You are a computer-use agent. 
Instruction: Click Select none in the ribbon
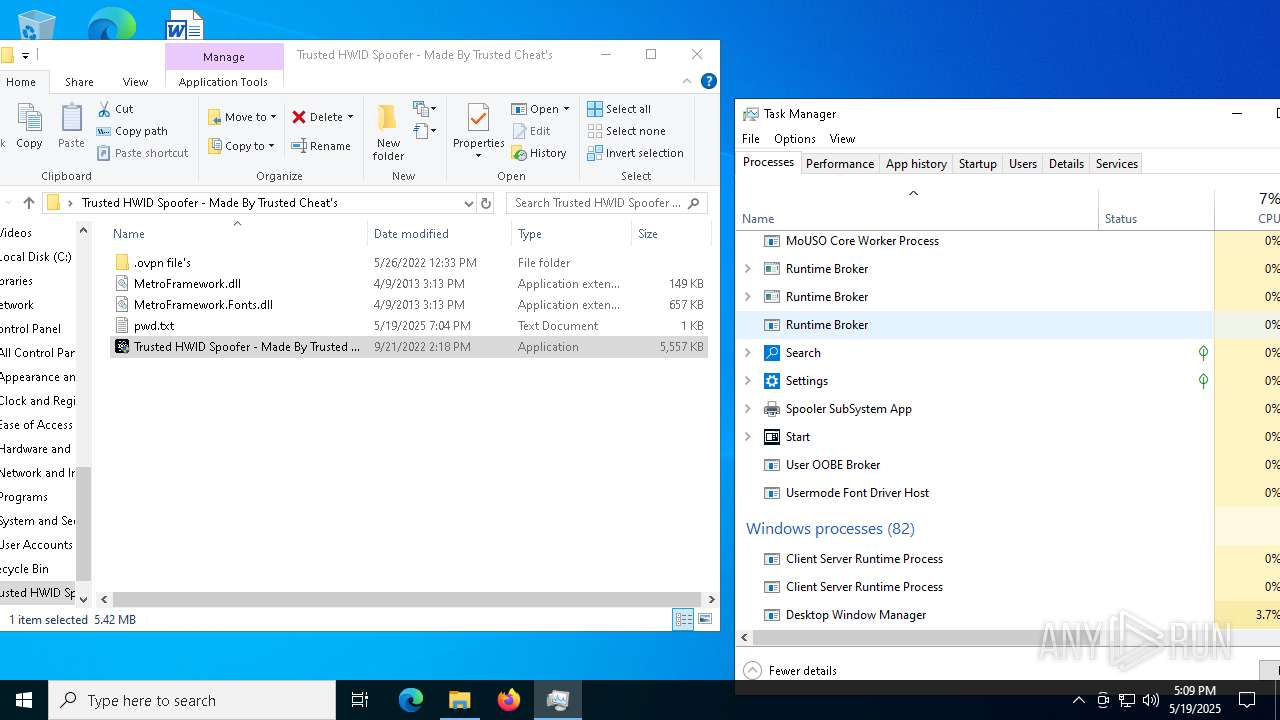[x=626, y=131]
